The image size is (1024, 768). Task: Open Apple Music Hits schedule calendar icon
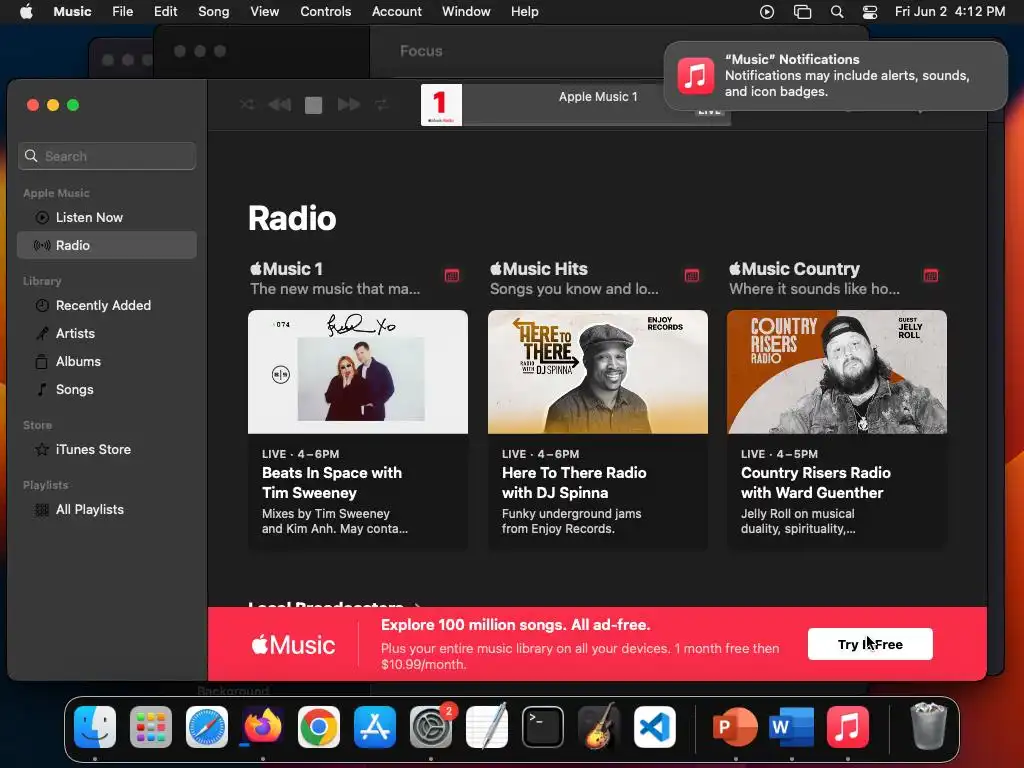692,276
